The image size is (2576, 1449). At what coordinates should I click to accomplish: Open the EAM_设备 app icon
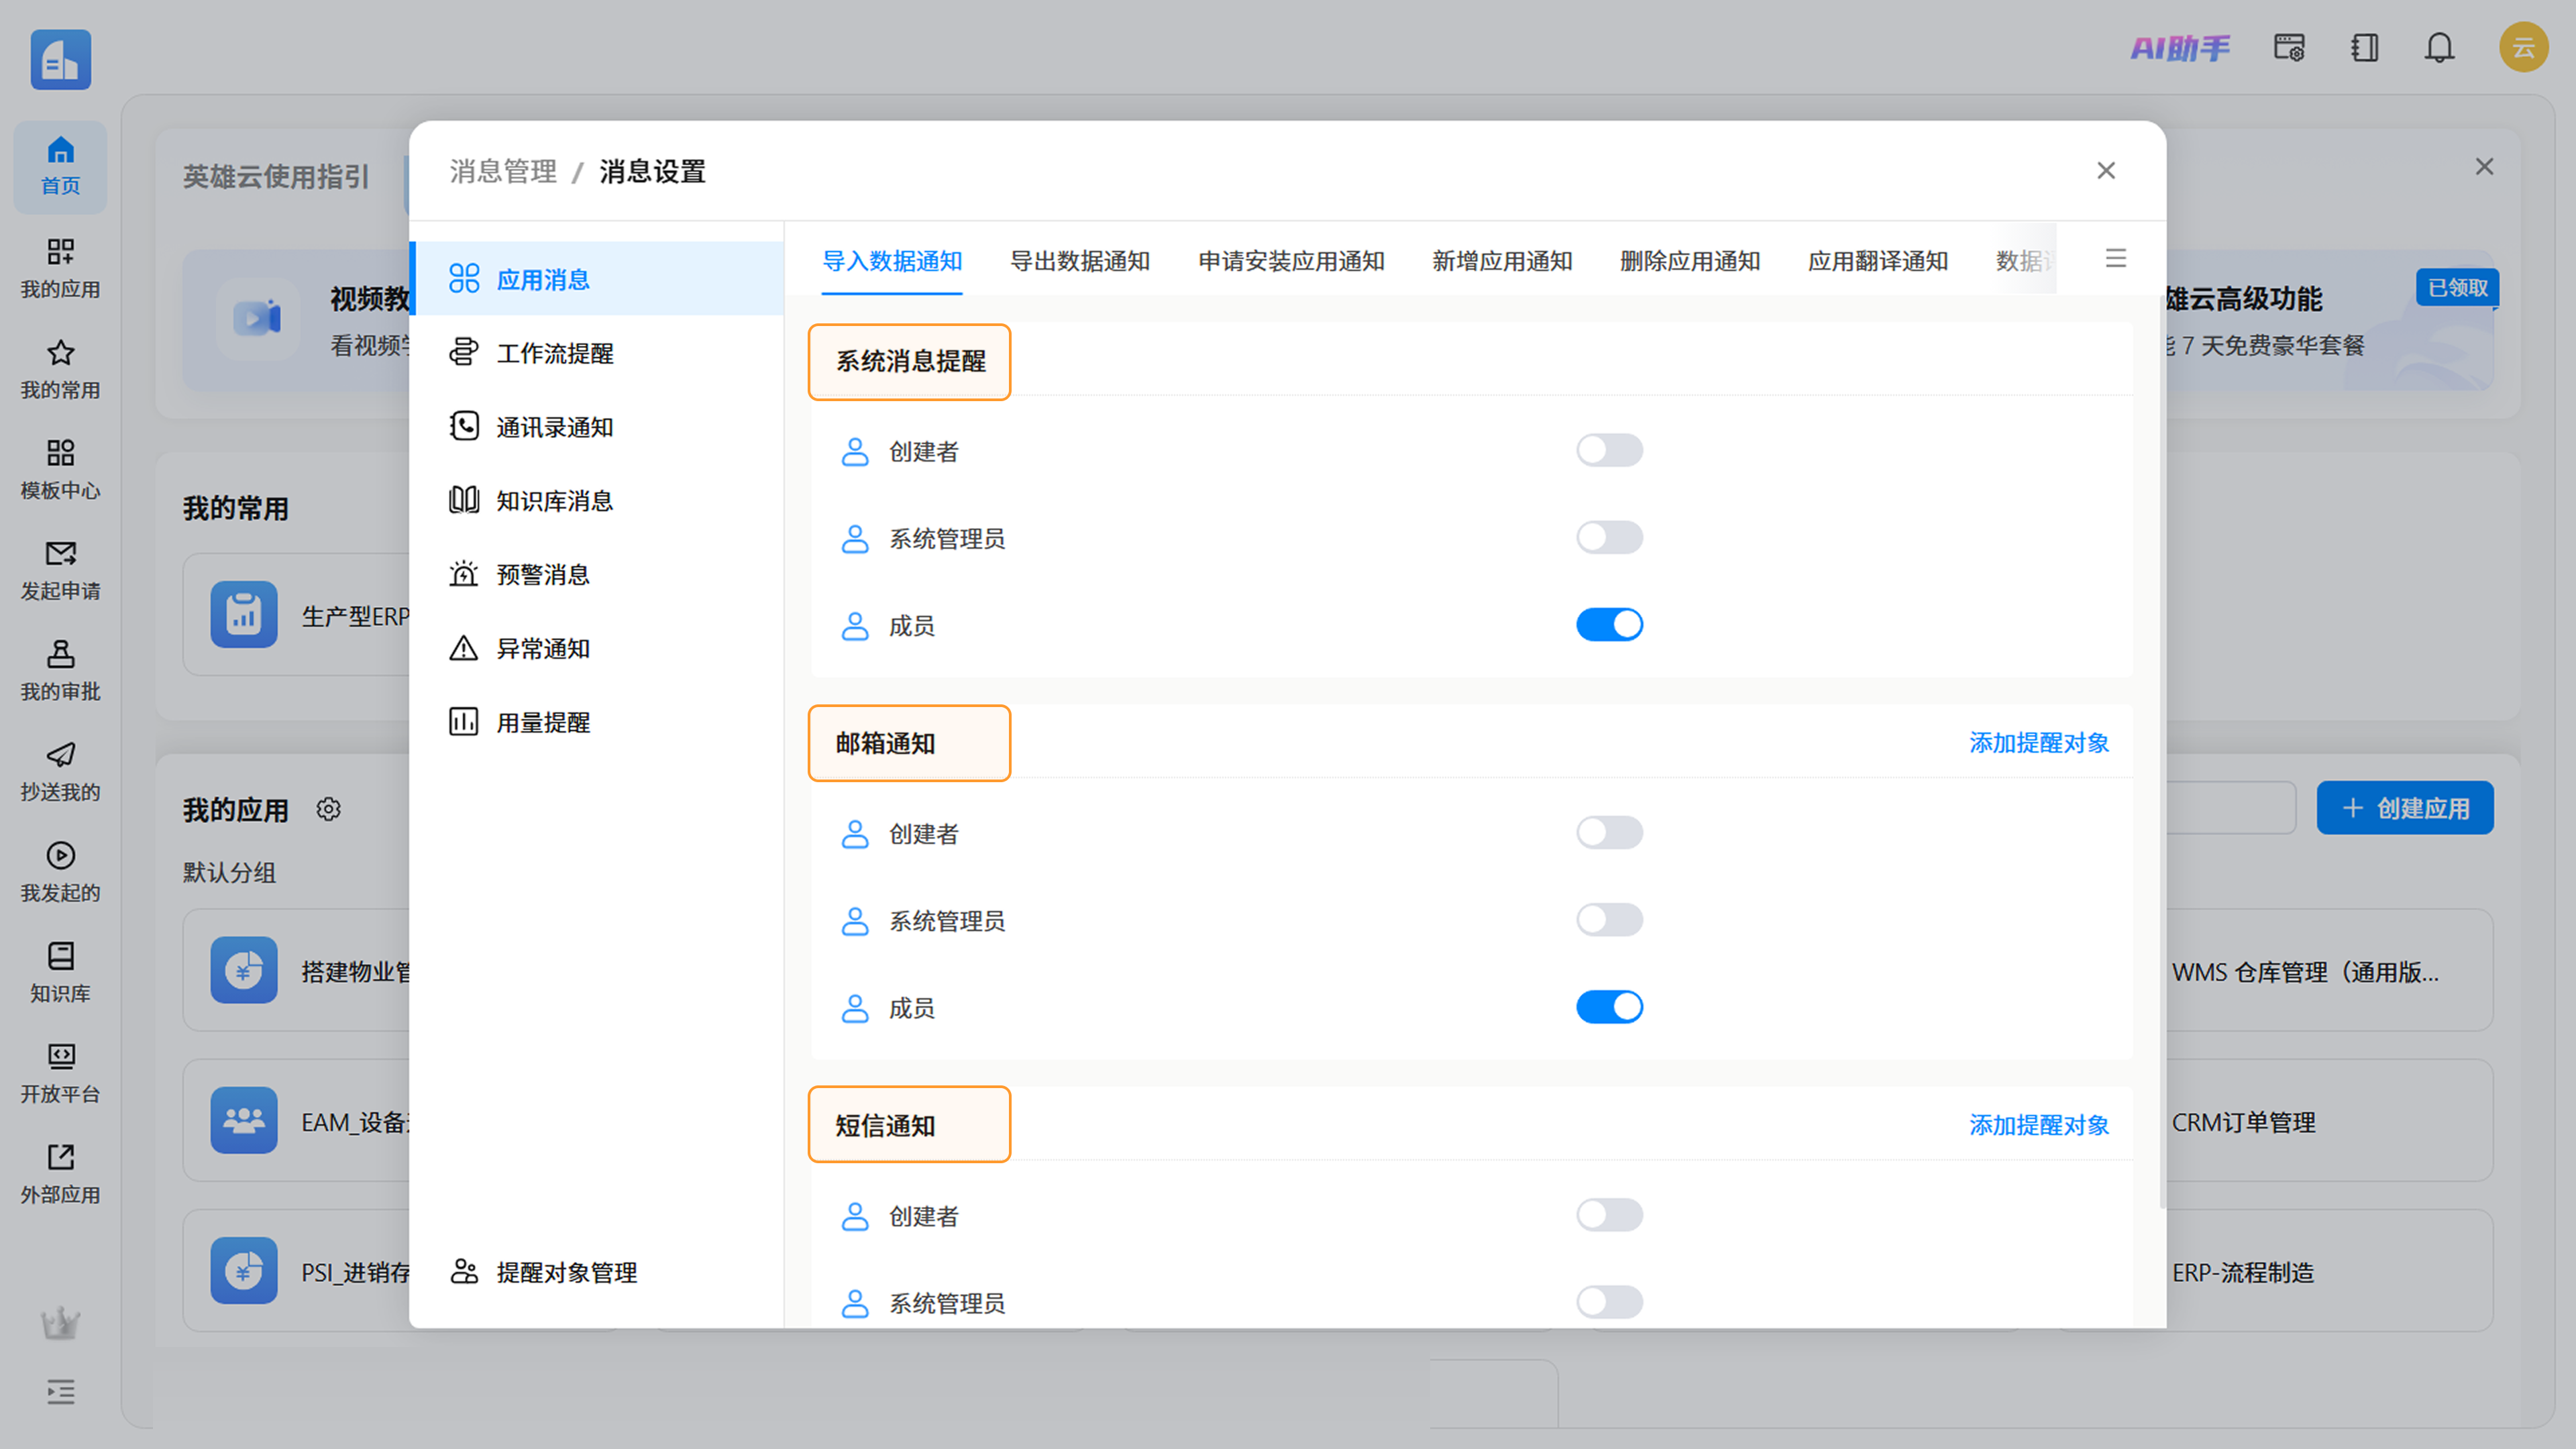[x=243, y=1120]
